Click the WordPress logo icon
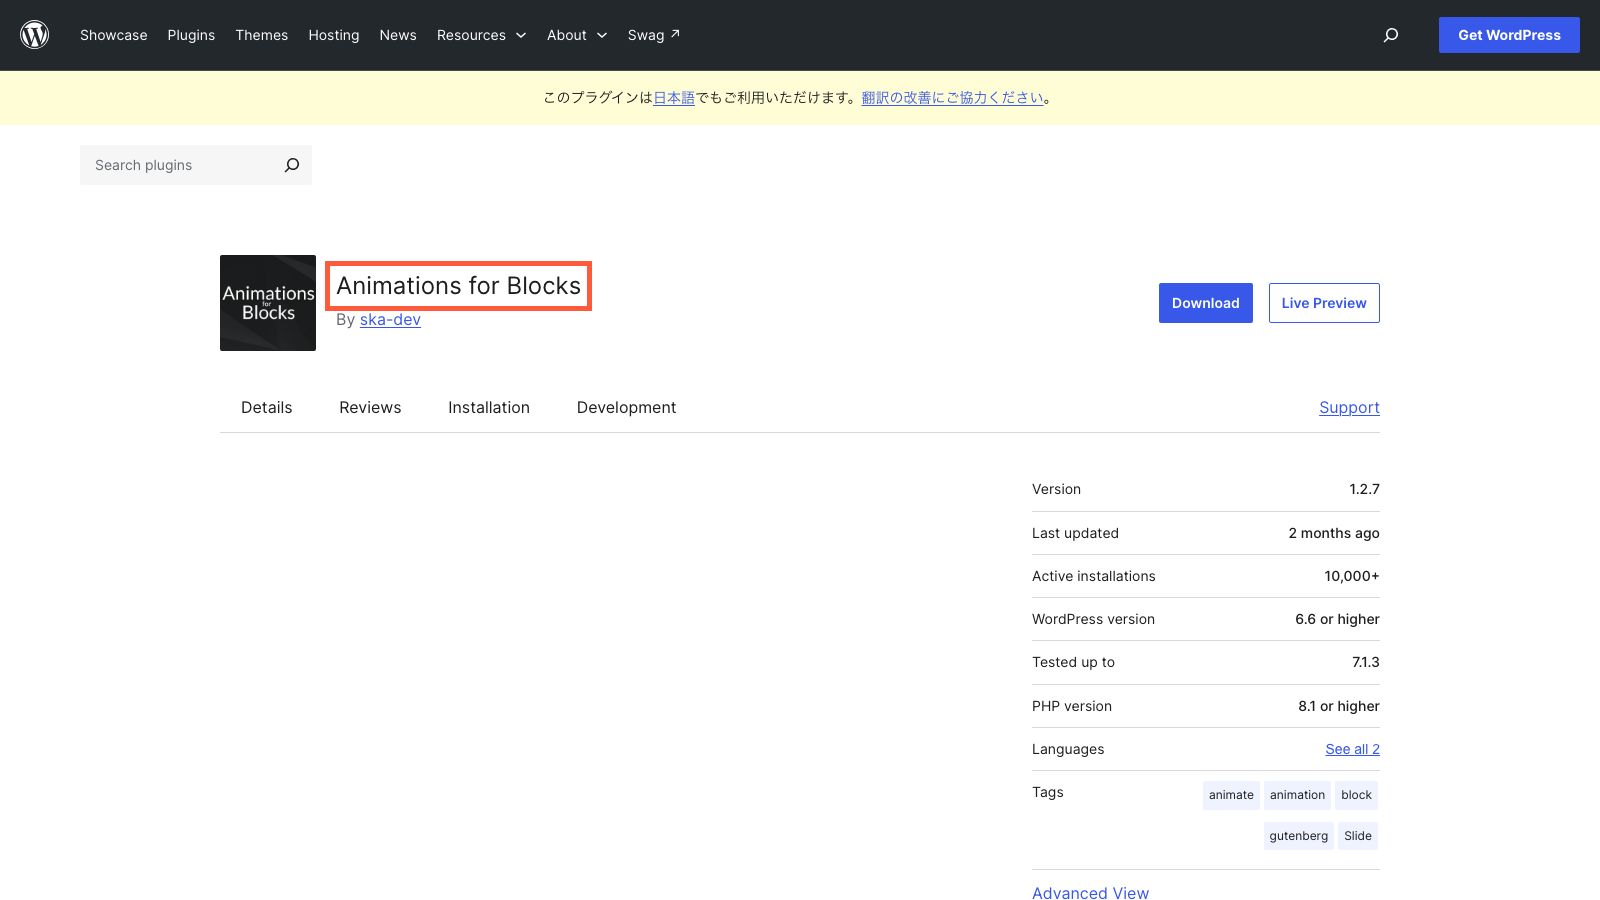This screenshot has width=1600, height=900. [35, 35]
